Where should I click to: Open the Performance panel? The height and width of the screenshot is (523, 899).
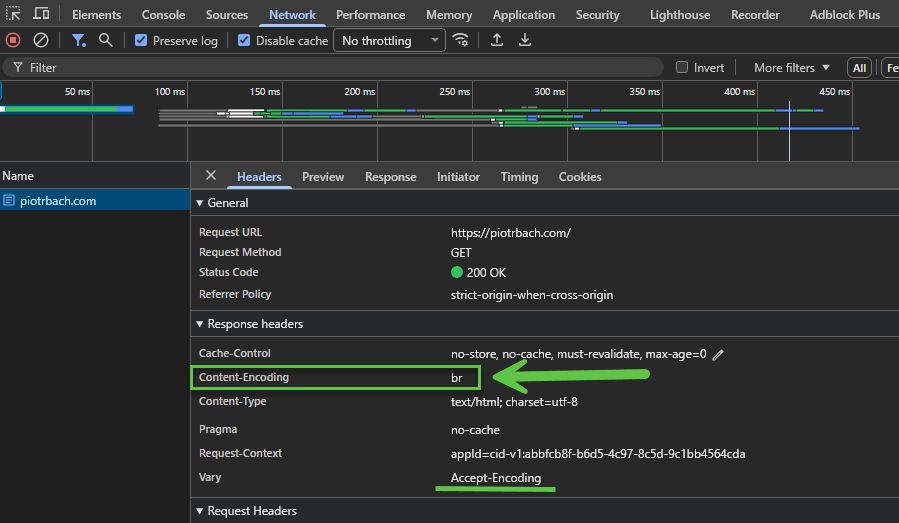[x=370, y=14]
